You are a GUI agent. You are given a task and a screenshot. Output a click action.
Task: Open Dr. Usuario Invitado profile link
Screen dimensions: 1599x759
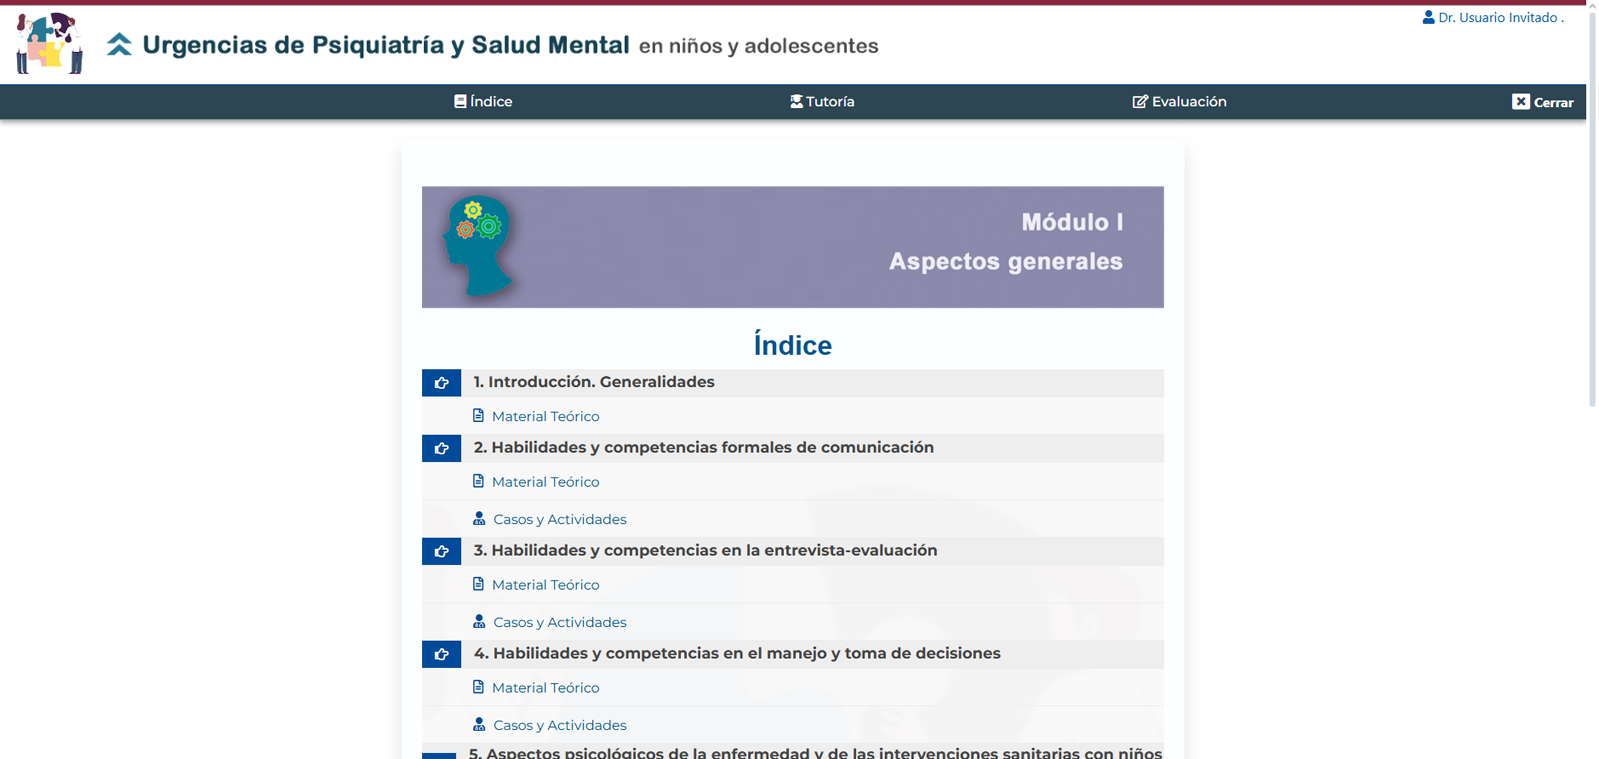(1493, 17)
